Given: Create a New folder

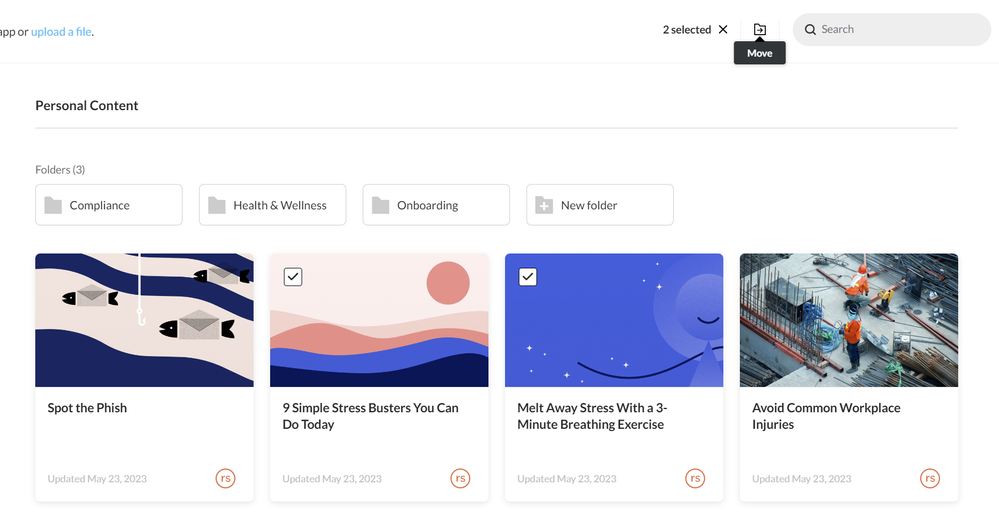Looking at the screenshot, I should (599, 205).
